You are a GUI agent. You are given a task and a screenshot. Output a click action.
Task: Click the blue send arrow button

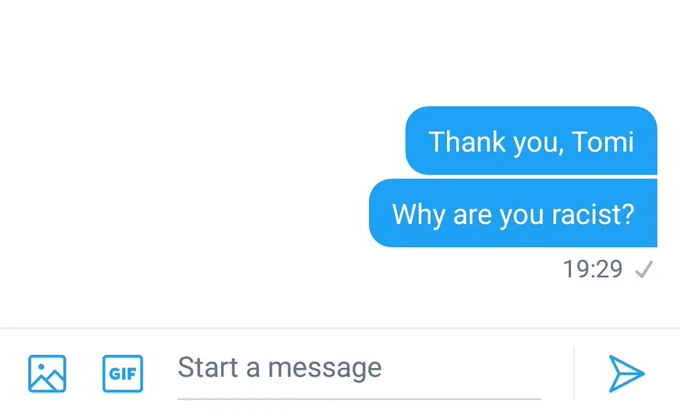coord(626,373)
